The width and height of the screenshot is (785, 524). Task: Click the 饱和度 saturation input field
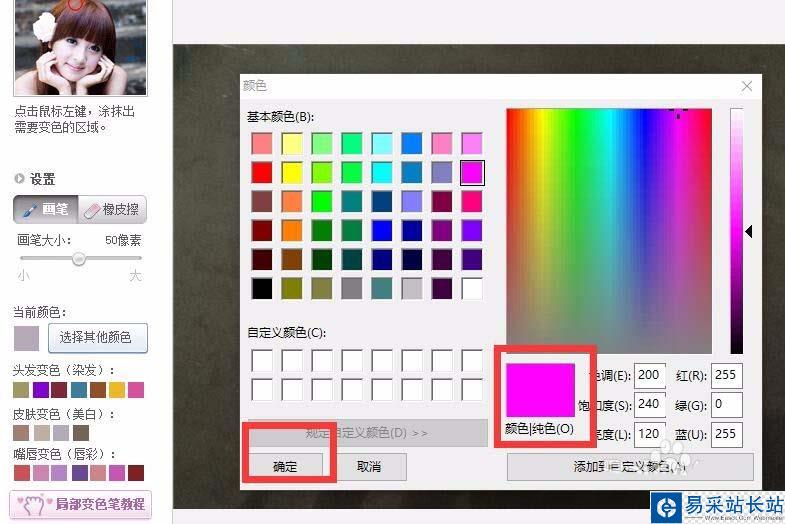(x=650, y=405)
